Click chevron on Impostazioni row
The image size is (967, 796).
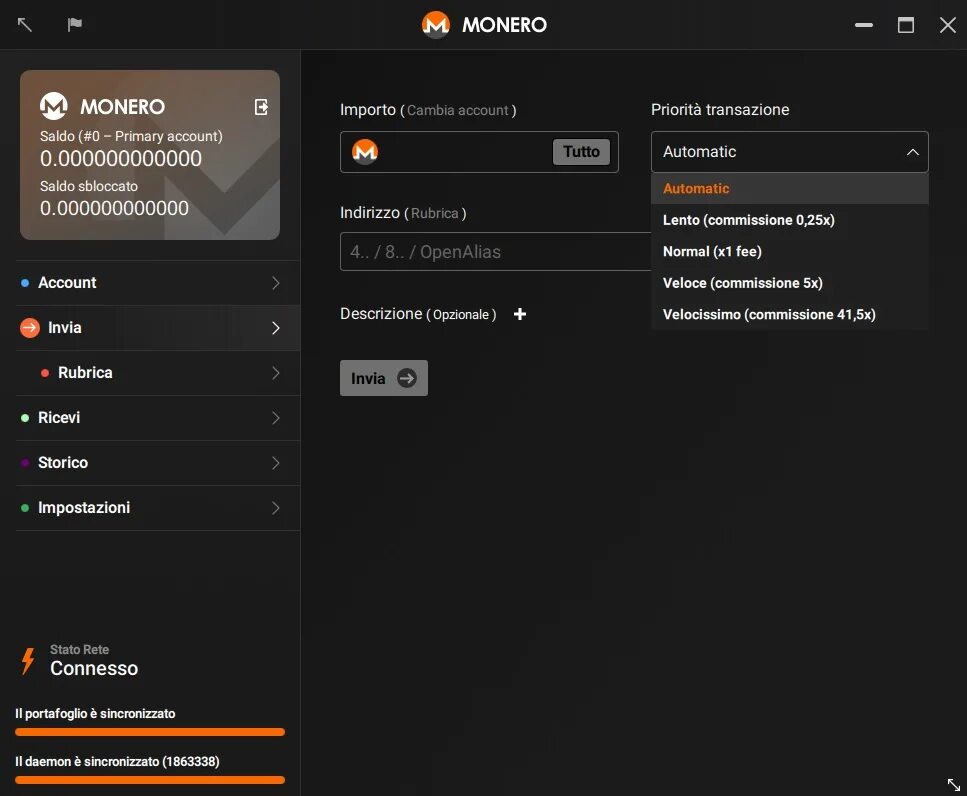coord(276,507)
